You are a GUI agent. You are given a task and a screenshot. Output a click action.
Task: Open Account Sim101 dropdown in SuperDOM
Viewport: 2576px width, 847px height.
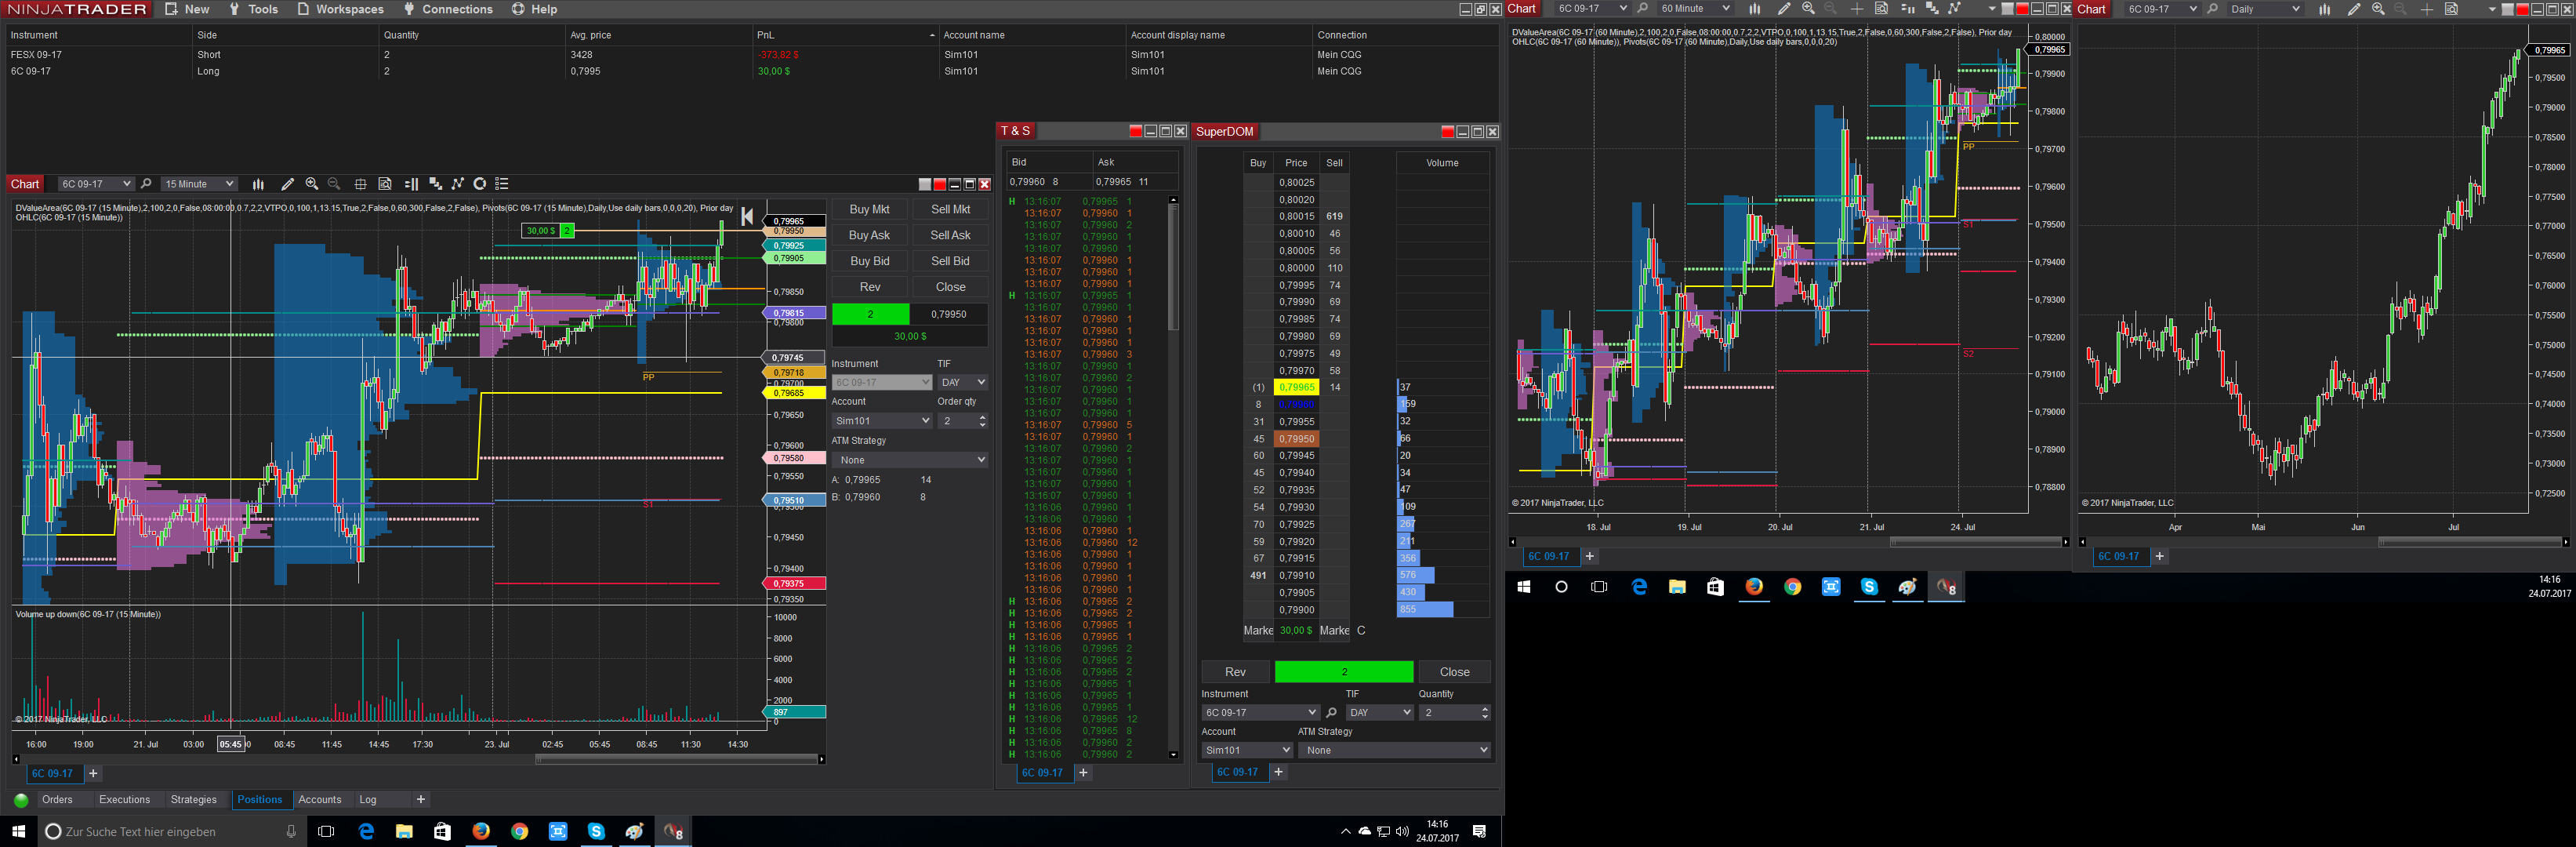coord(1247,750)
